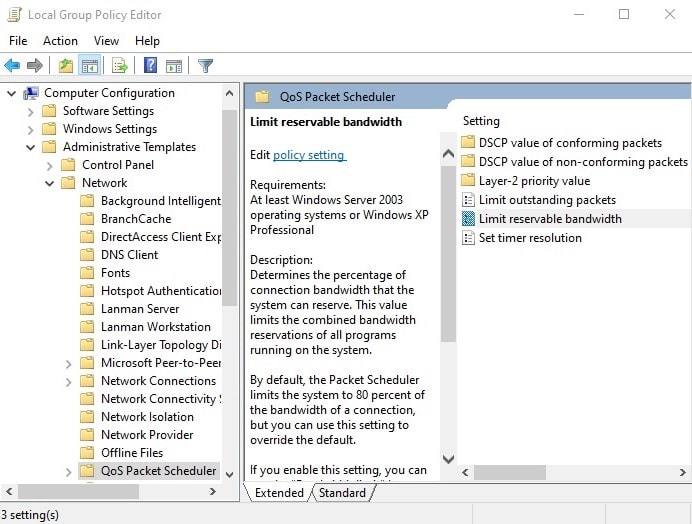692x524 pixels.
Task: Click the Setting column header
Action: pyautogui.click(x=481, y=121)
